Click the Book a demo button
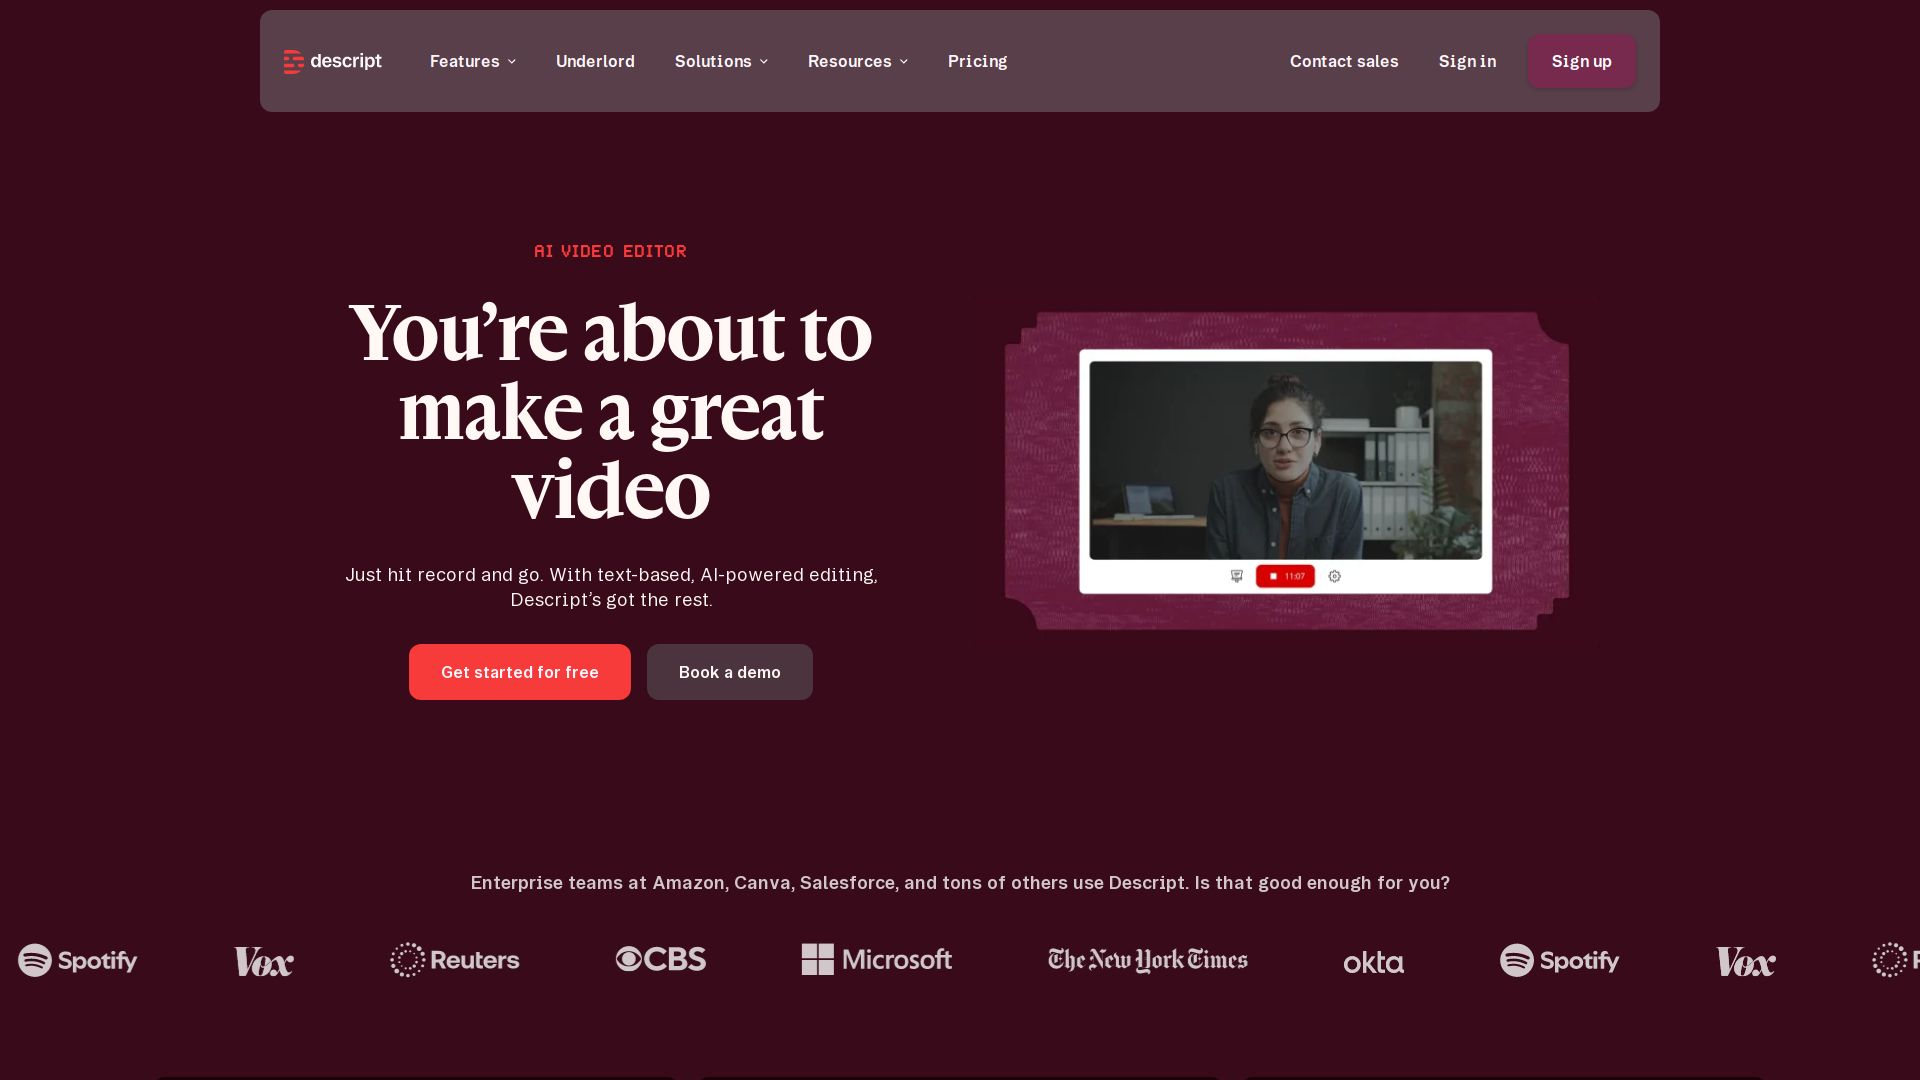Image resolution: width=1920 pixels, height=1080 pixels. (730, 672)
